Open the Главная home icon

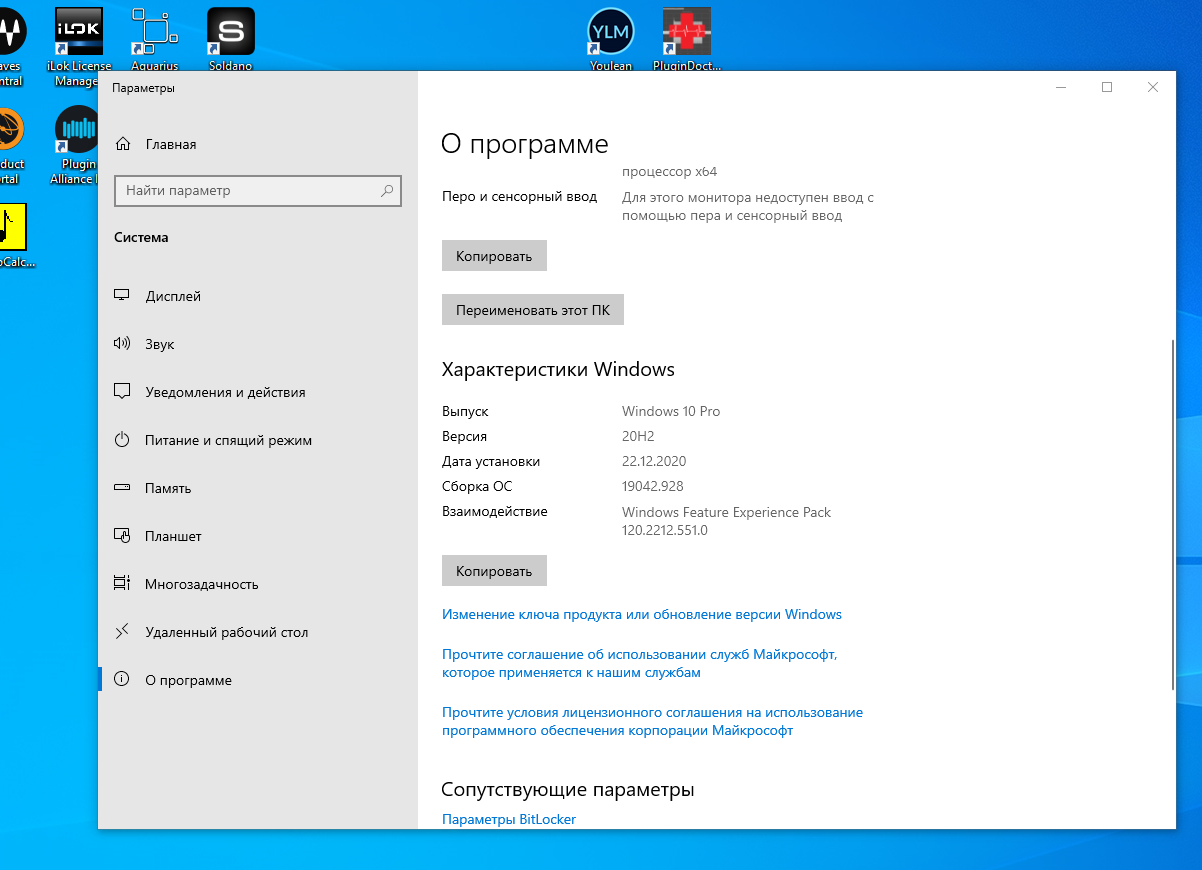(x=123, y=144)
